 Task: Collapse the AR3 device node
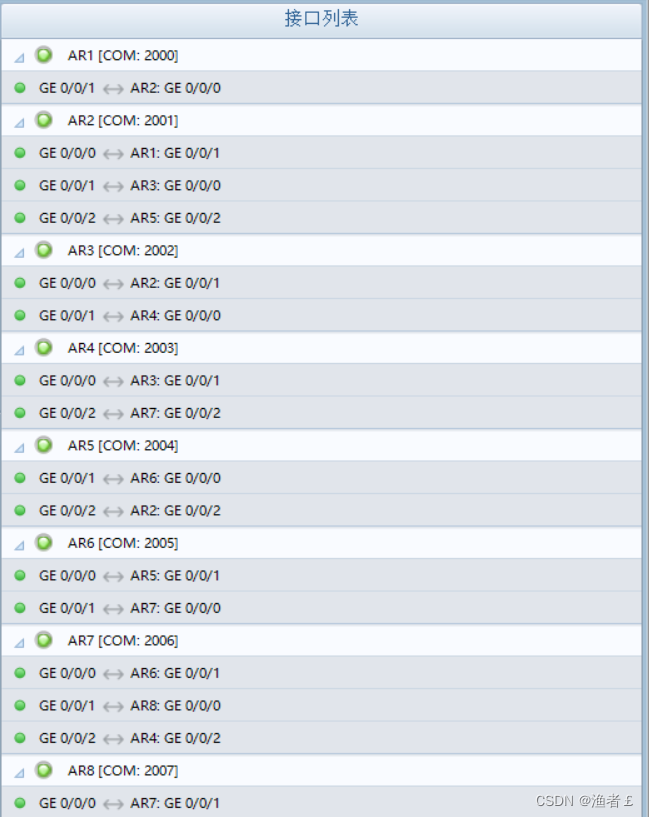point(19,253)
